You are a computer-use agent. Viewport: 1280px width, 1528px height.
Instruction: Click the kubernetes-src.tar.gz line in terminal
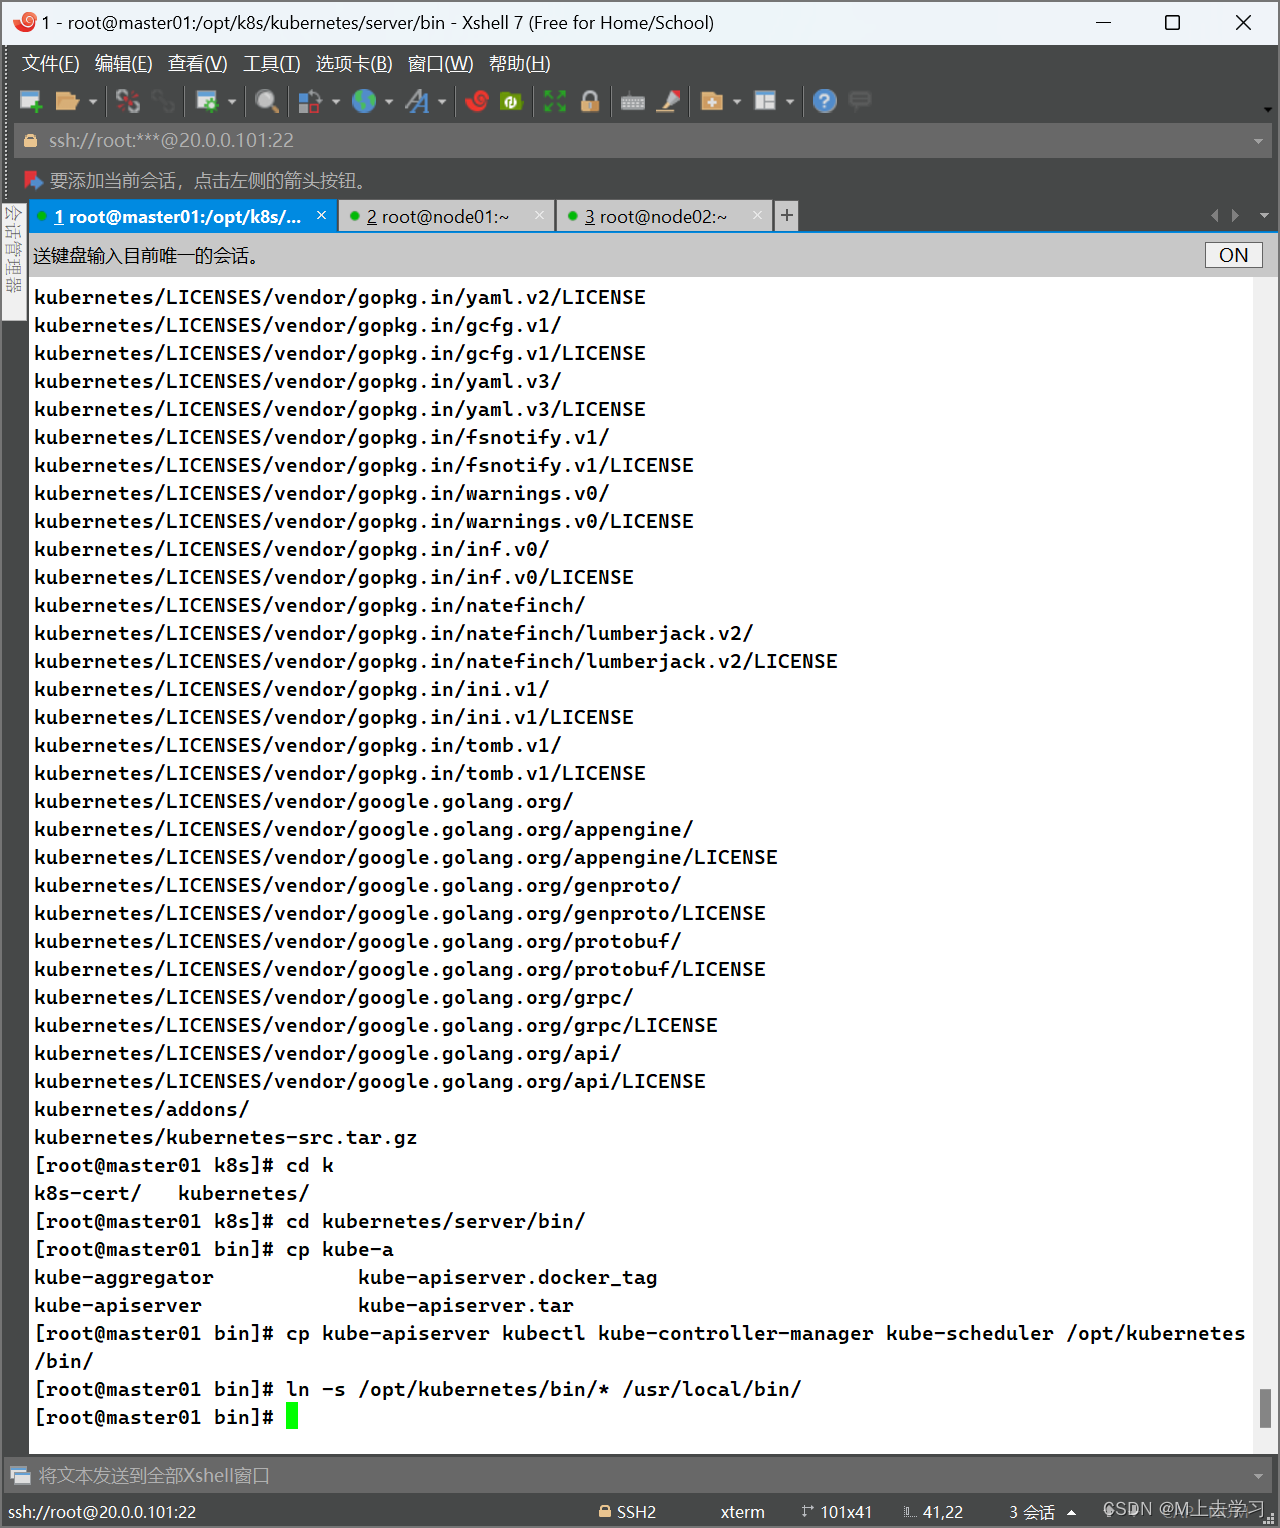tap(225, 1137)
